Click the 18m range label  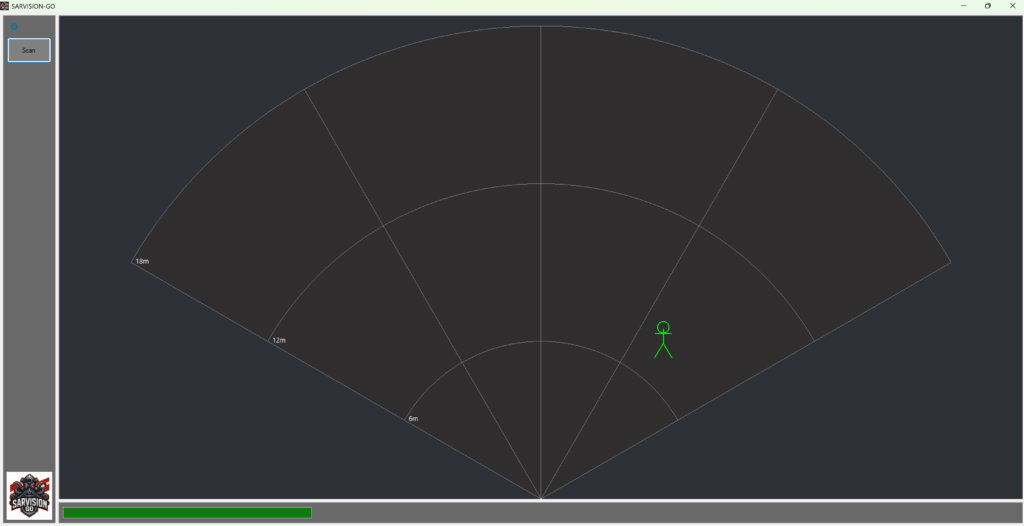pos(142,262)
